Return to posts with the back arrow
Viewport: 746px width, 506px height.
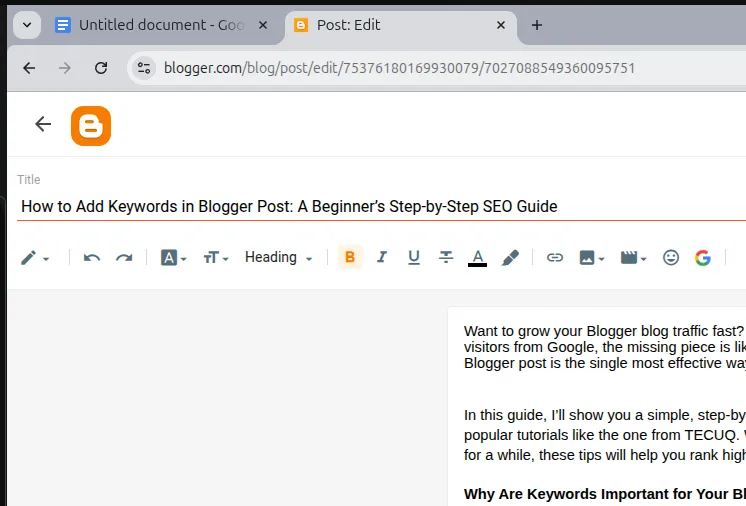point(43,125)
